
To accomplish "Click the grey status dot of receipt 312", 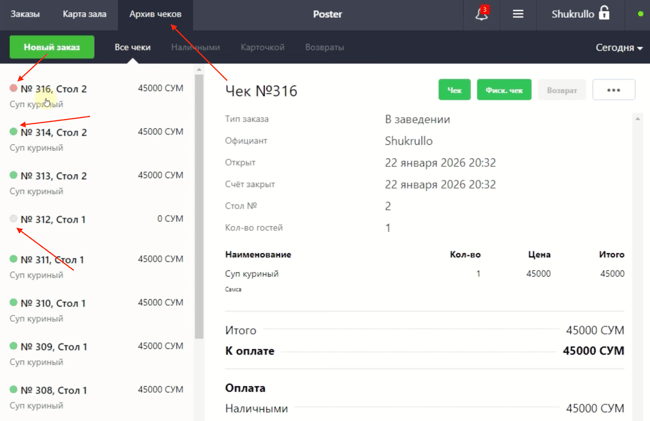I will click(13, 219).
